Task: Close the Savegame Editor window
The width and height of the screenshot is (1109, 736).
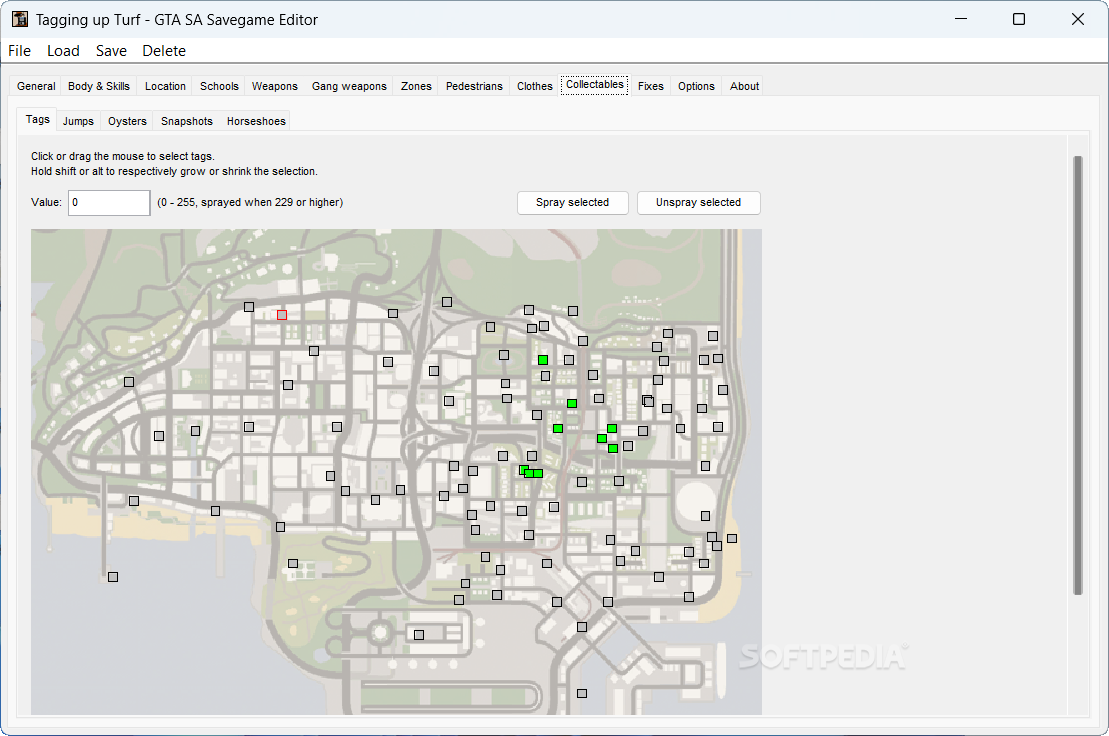Action: [1077, 19]
